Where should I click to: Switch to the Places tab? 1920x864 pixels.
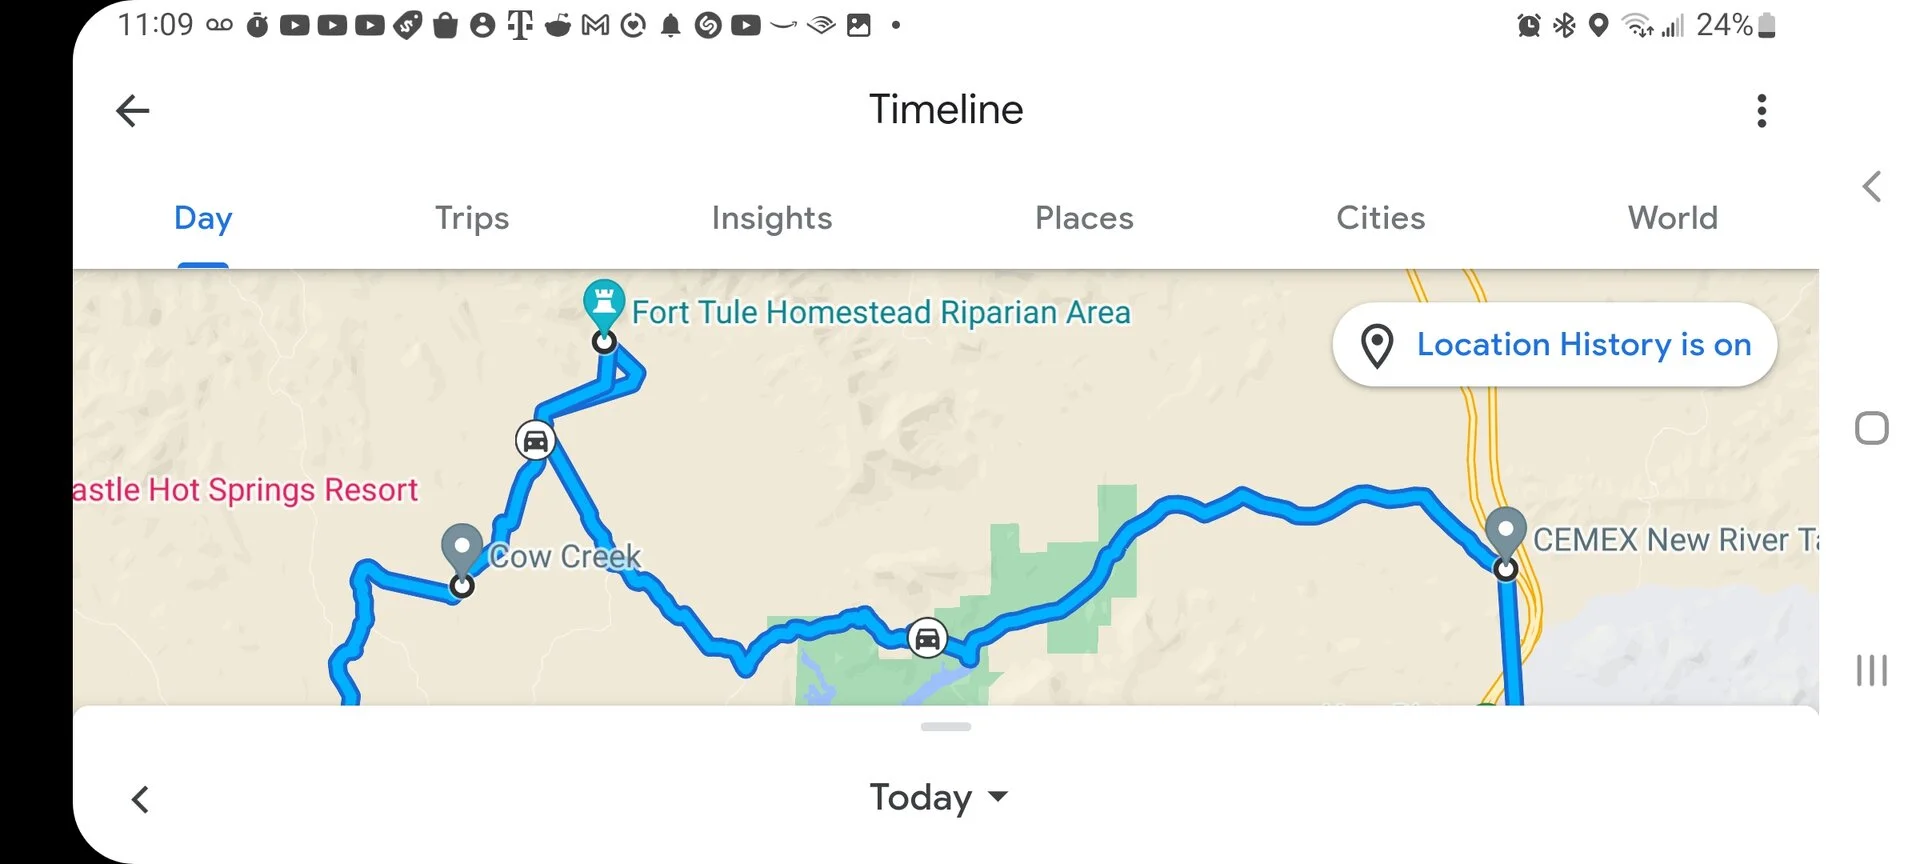(x=1084, y=218)
